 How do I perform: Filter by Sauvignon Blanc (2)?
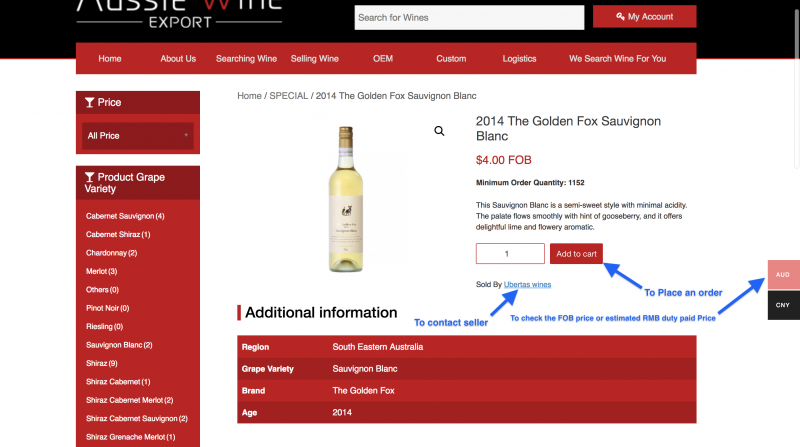[119, 345]
